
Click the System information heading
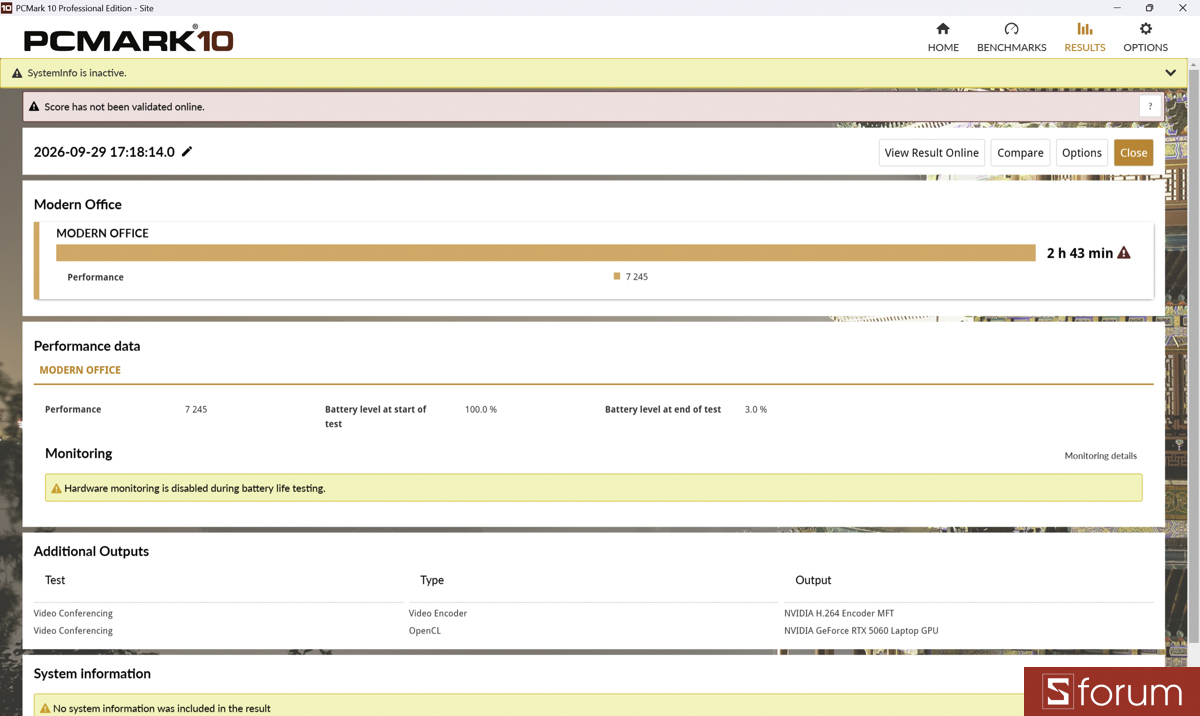(x=92, y=674)
